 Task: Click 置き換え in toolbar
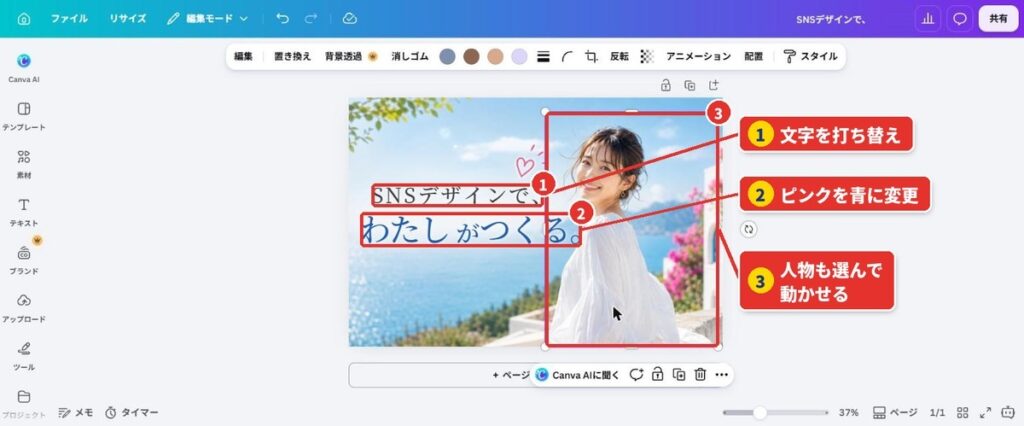coord(292,57)
